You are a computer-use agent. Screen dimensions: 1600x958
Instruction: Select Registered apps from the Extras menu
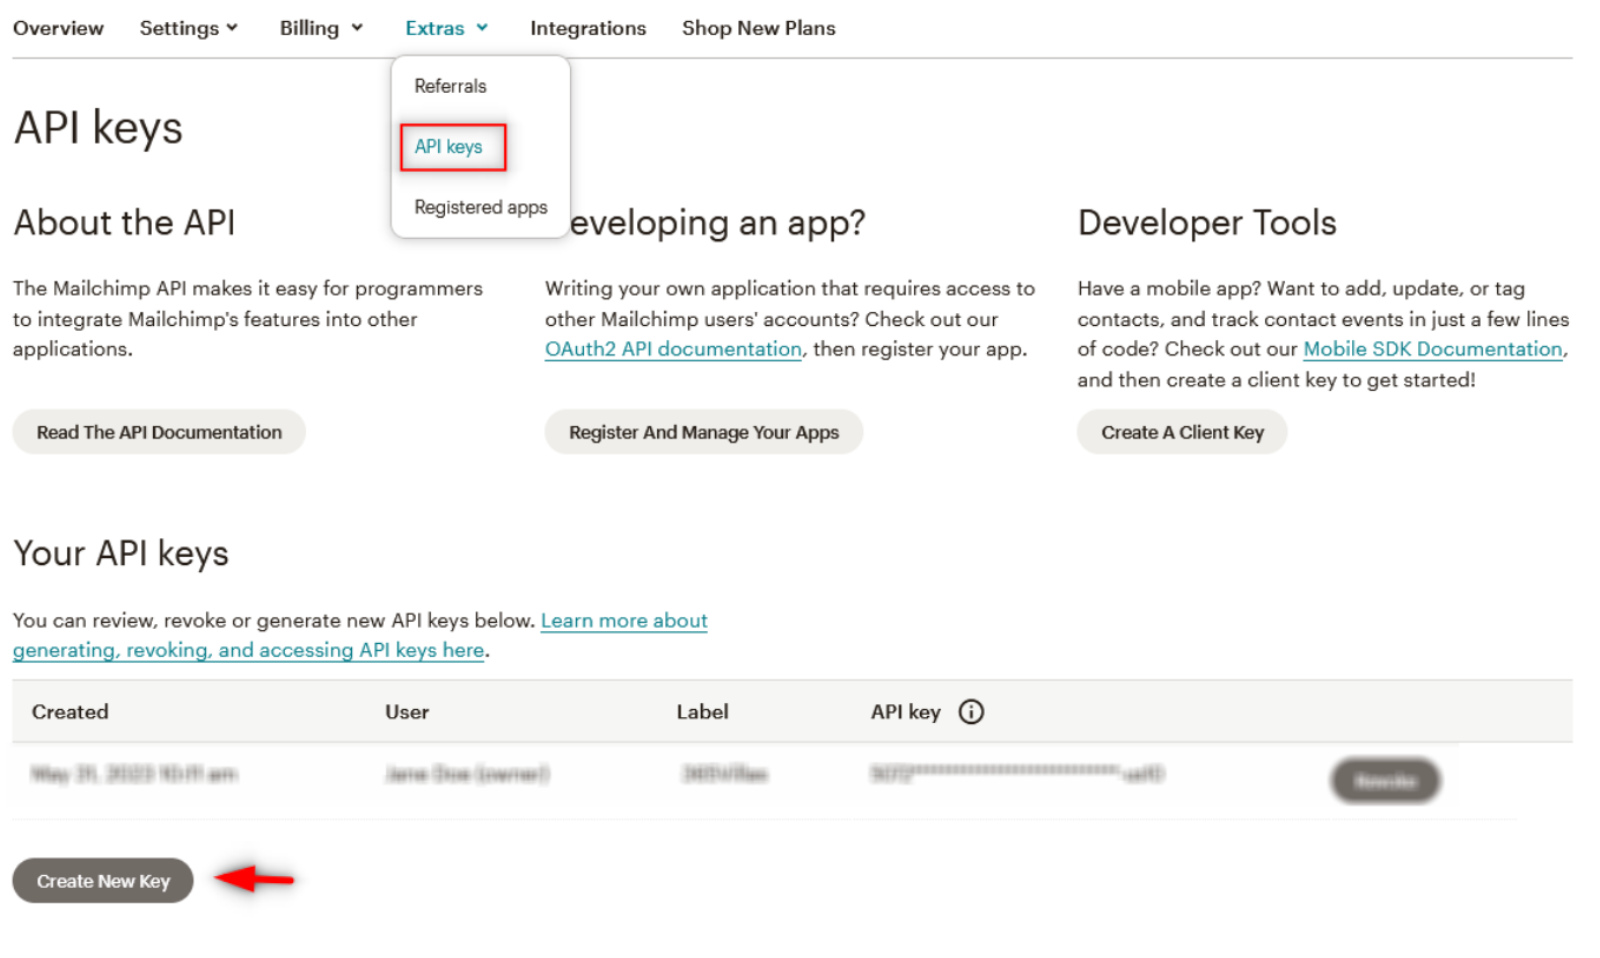click(481, 207)
